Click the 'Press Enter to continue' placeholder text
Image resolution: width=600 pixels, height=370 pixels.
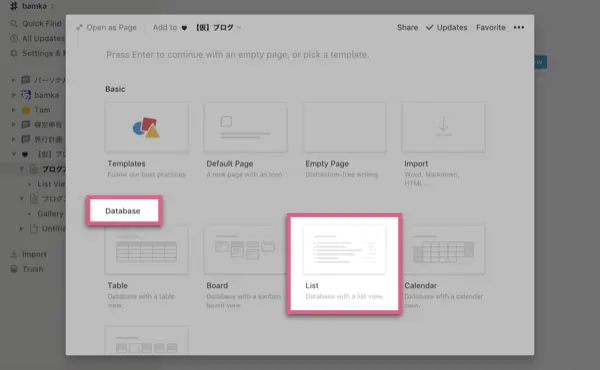coord(237,55)
